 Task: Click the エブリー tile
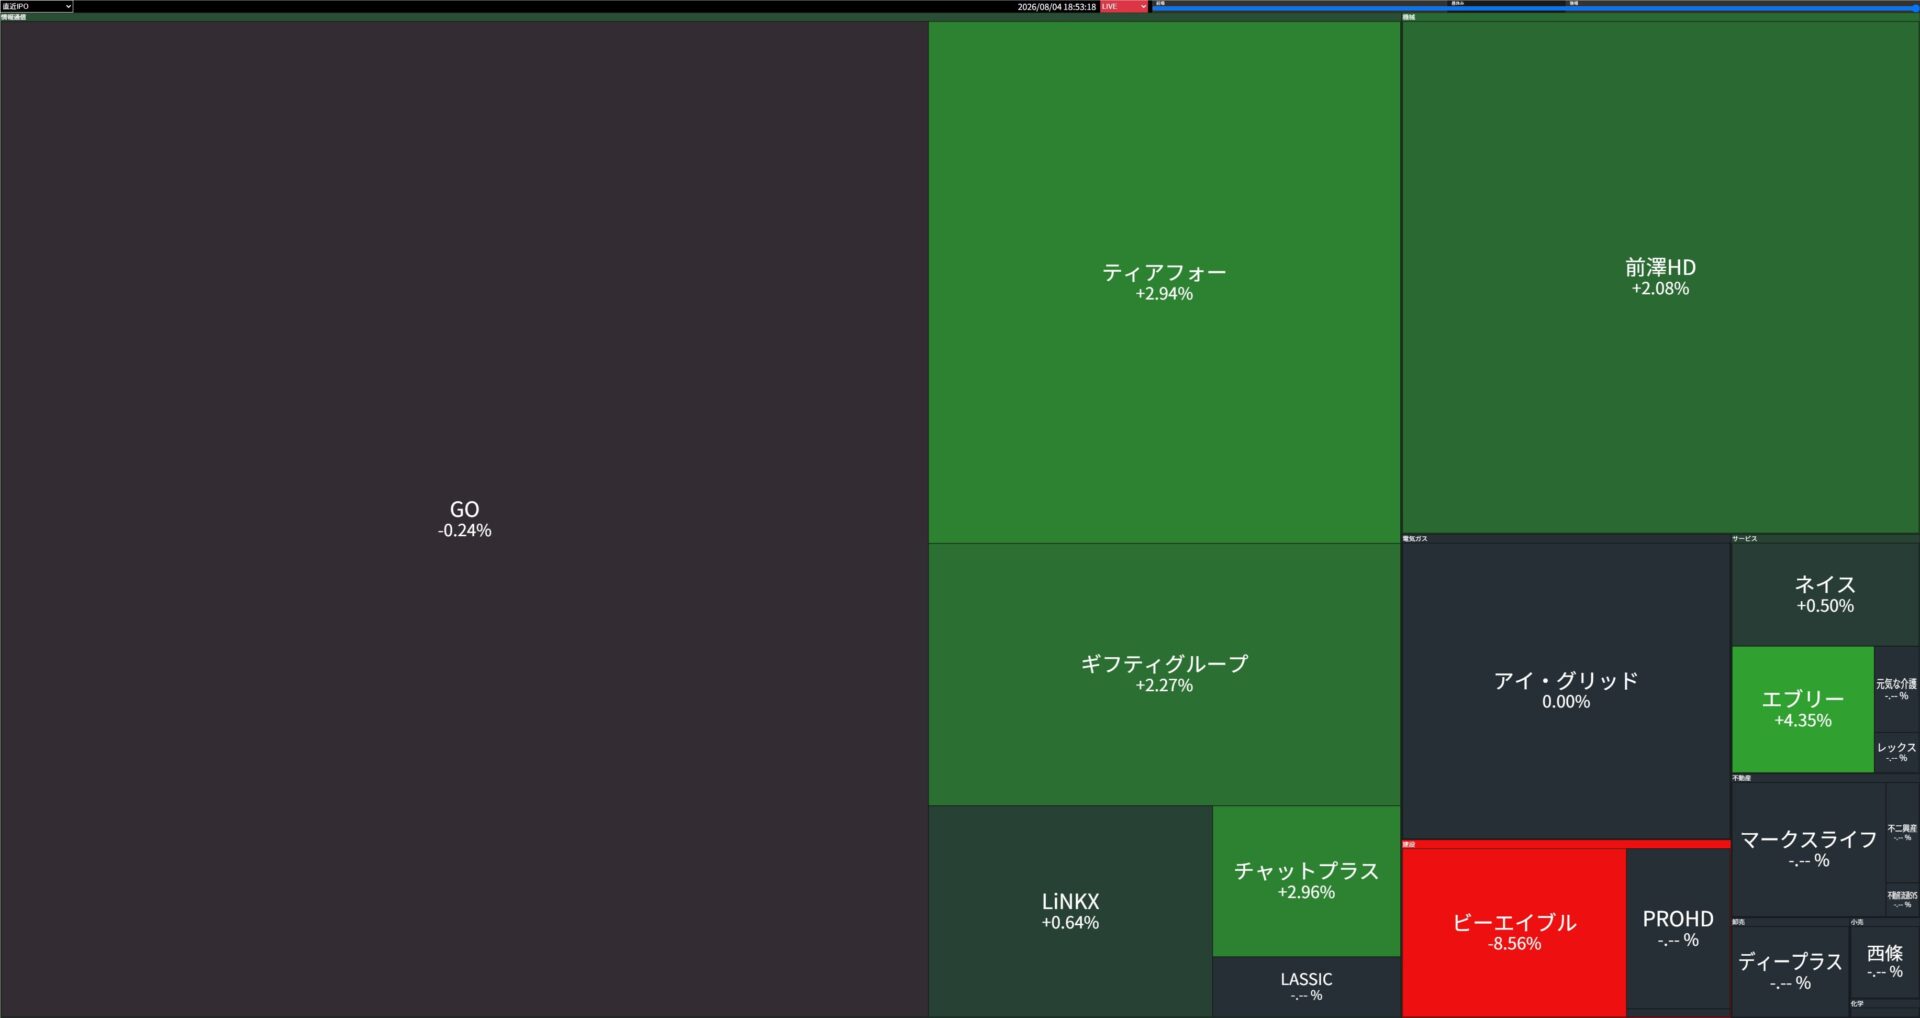[x=1803, y=709]
